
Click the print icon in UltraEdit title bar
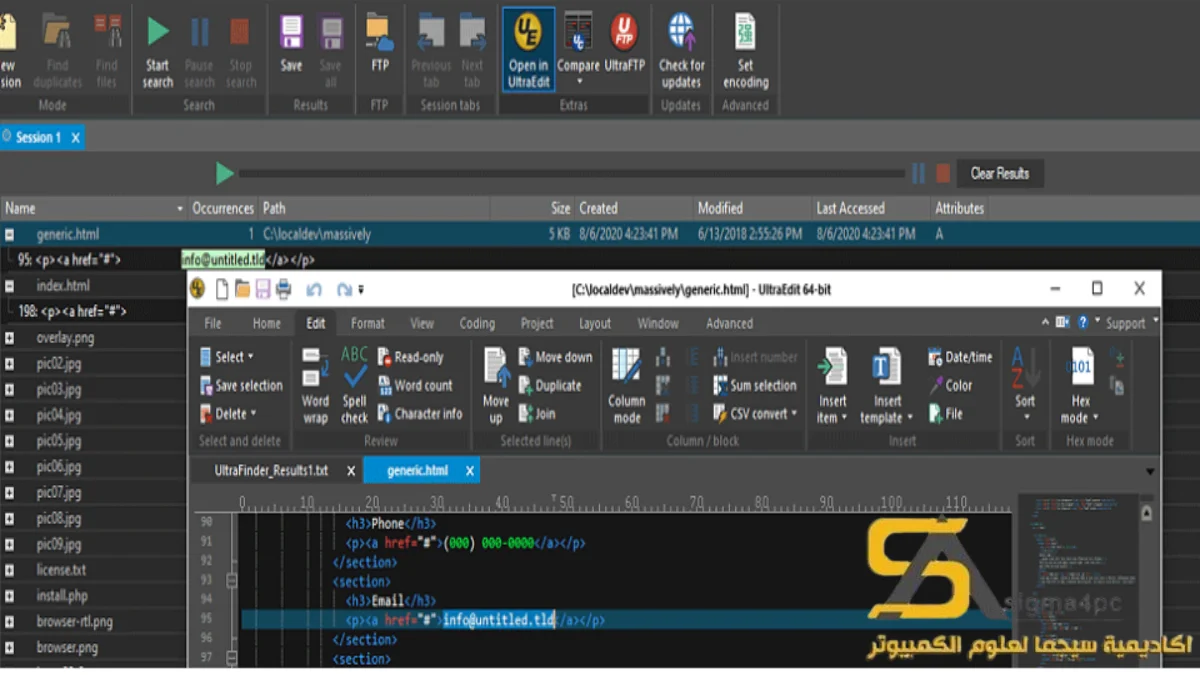(283, 290)
